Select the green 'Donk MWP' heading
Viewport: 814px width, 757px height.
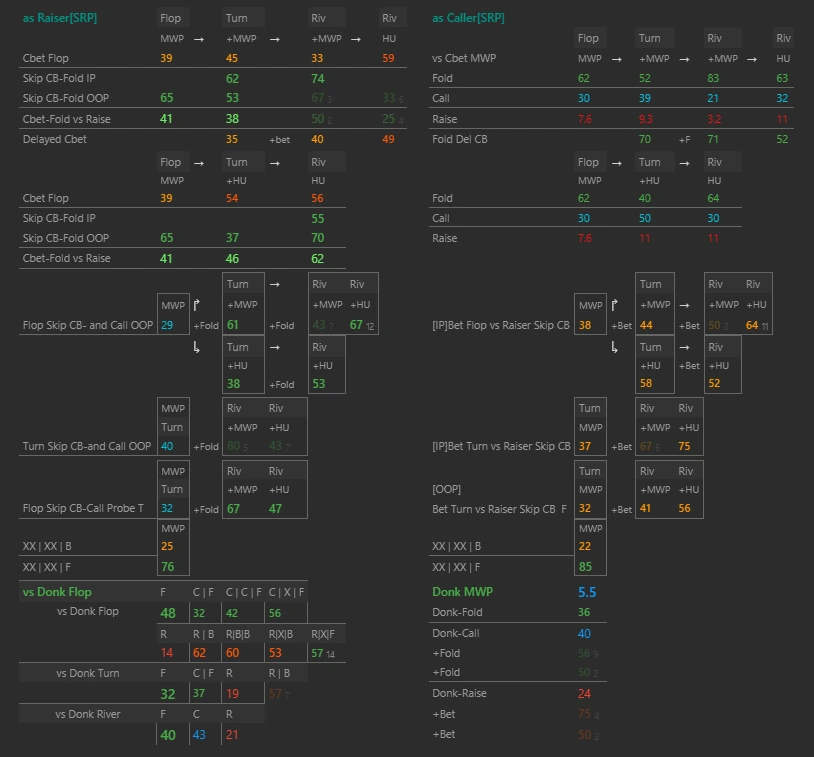click(460, 592)
